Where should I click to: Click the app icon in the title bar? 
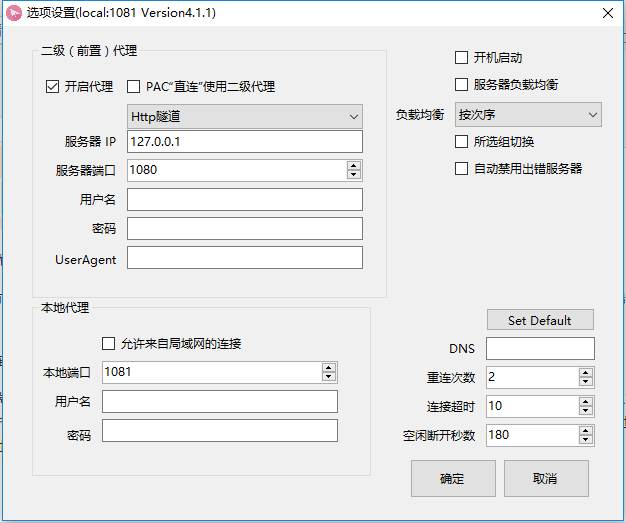point(13,13)
